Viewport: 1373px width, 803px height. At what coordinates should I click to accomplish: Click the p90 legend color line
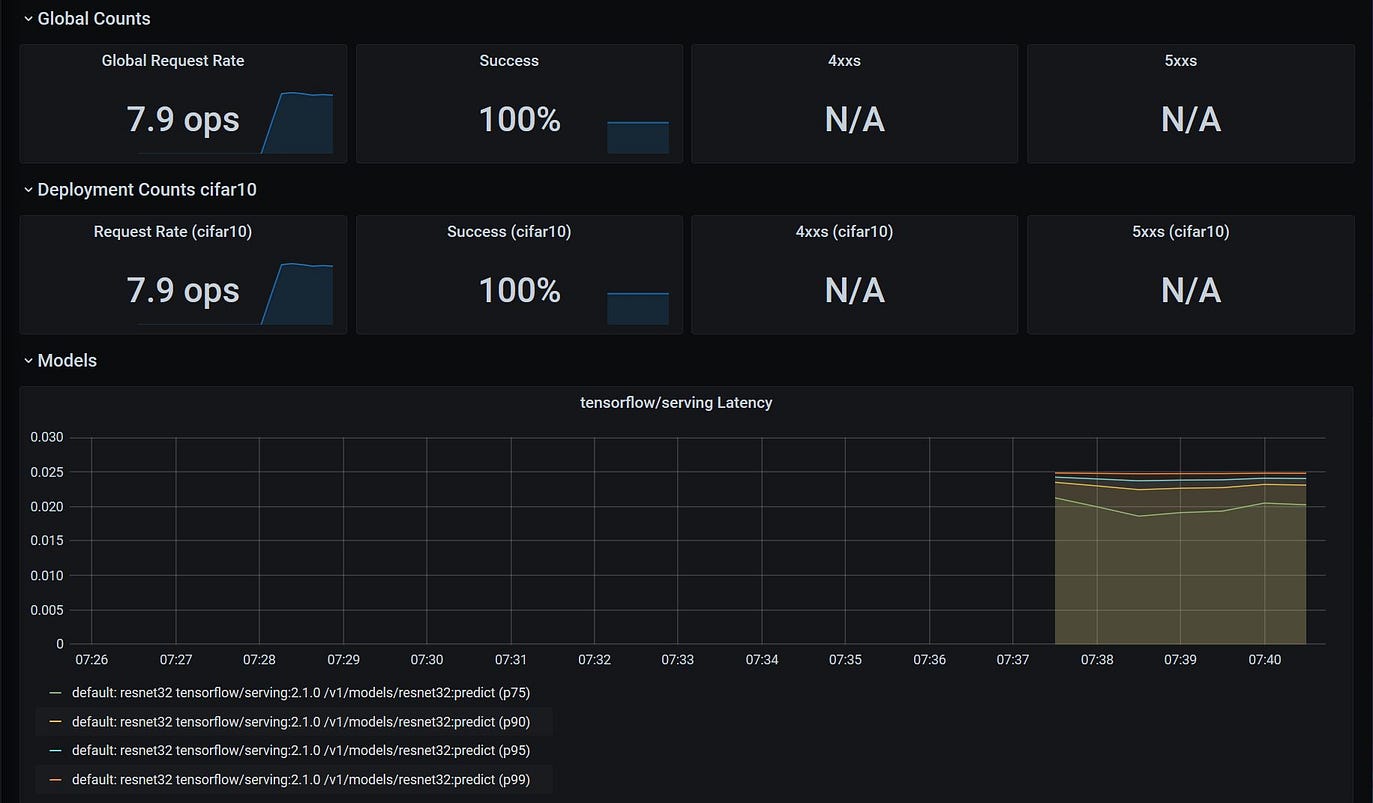55,721
